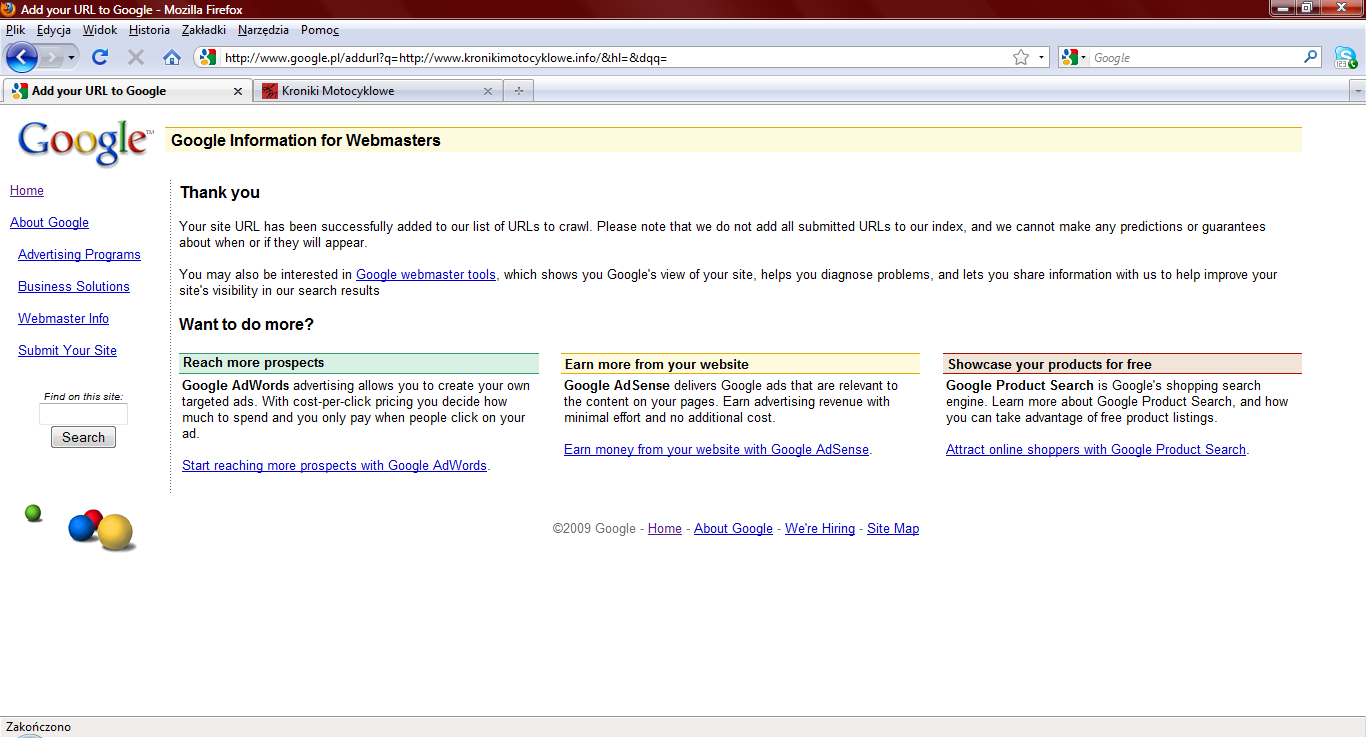The height and width of the screenshot is (738, 1366).
Task: Click the Home link in sidebar
Action: coord(27,191)
